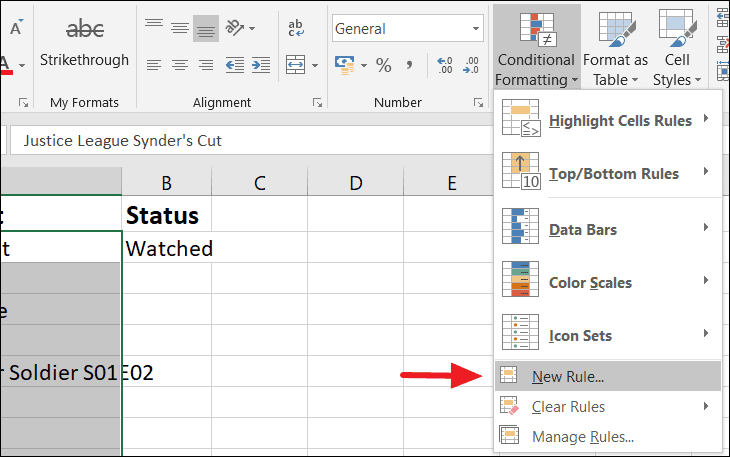Apply accounting number format
Screen dimensions: 730x457
(345, 65)
